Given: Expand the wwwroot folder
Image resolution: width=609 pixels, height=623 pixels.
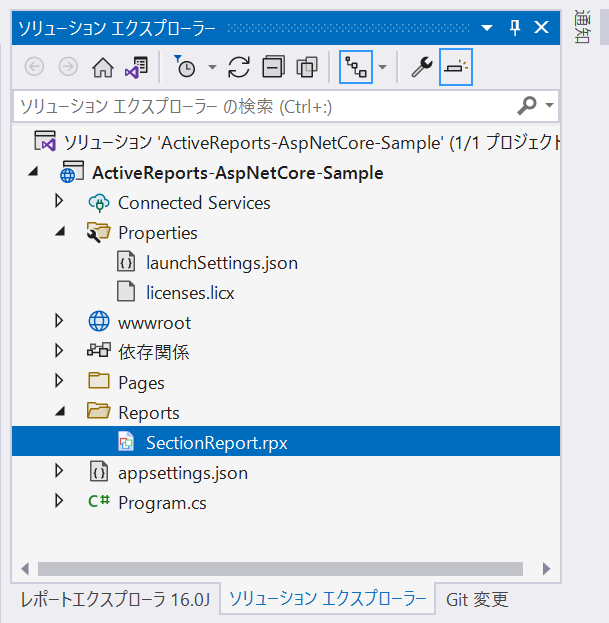Looking at the screenshot, I should [59, 321].
